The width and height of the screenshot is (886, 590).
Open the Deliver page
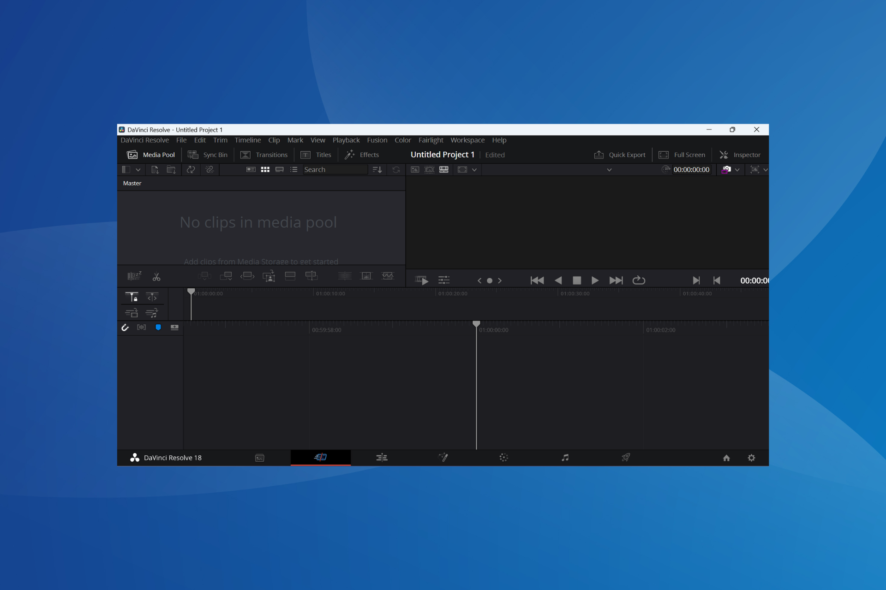coord(625,457)
